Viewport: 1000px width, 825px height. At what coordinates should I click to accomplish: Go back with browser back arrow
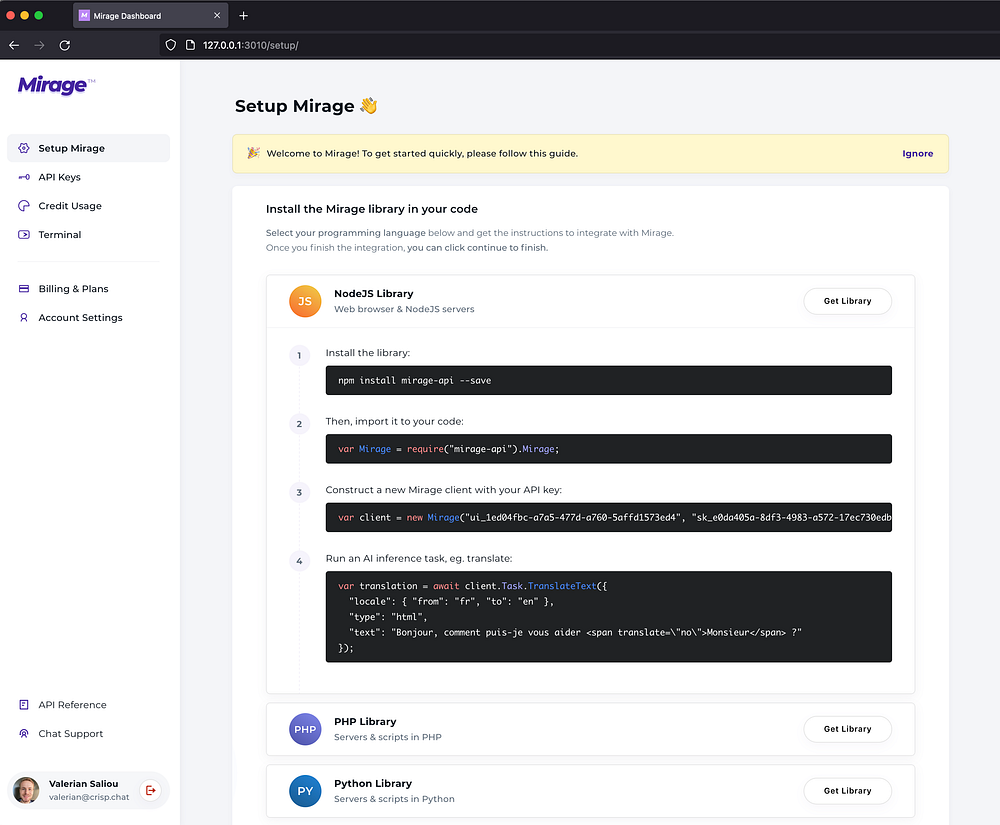(x=14, y=45)
